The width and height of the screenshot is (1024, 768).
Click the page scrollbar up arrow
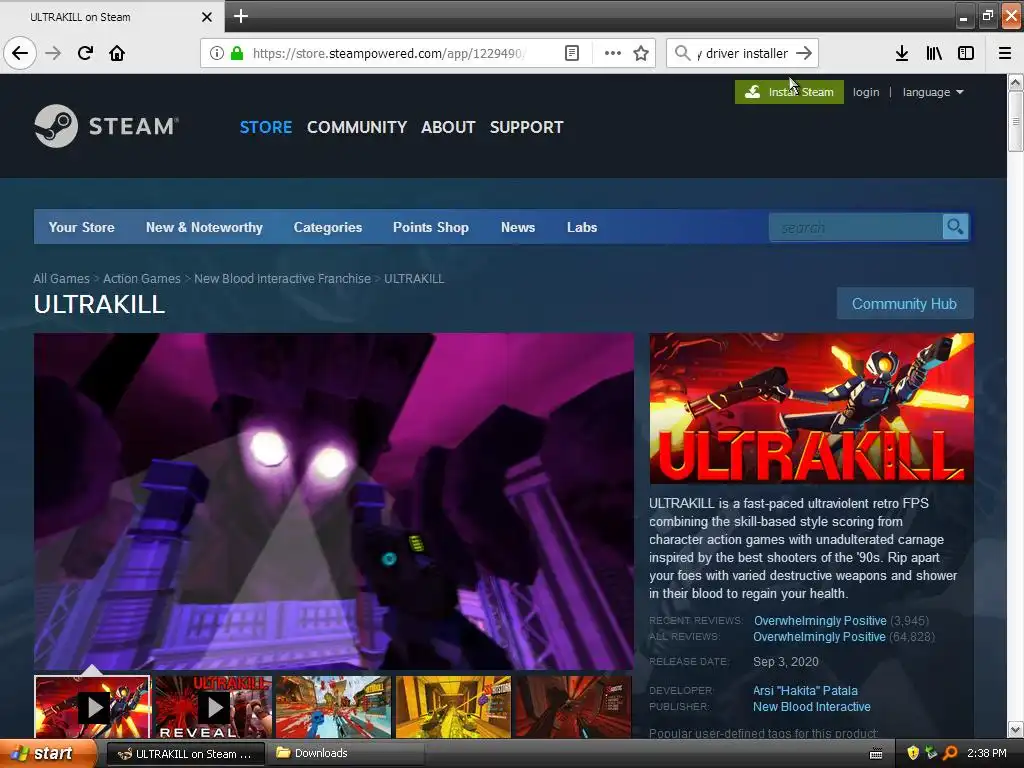[x=1015, y=82]
